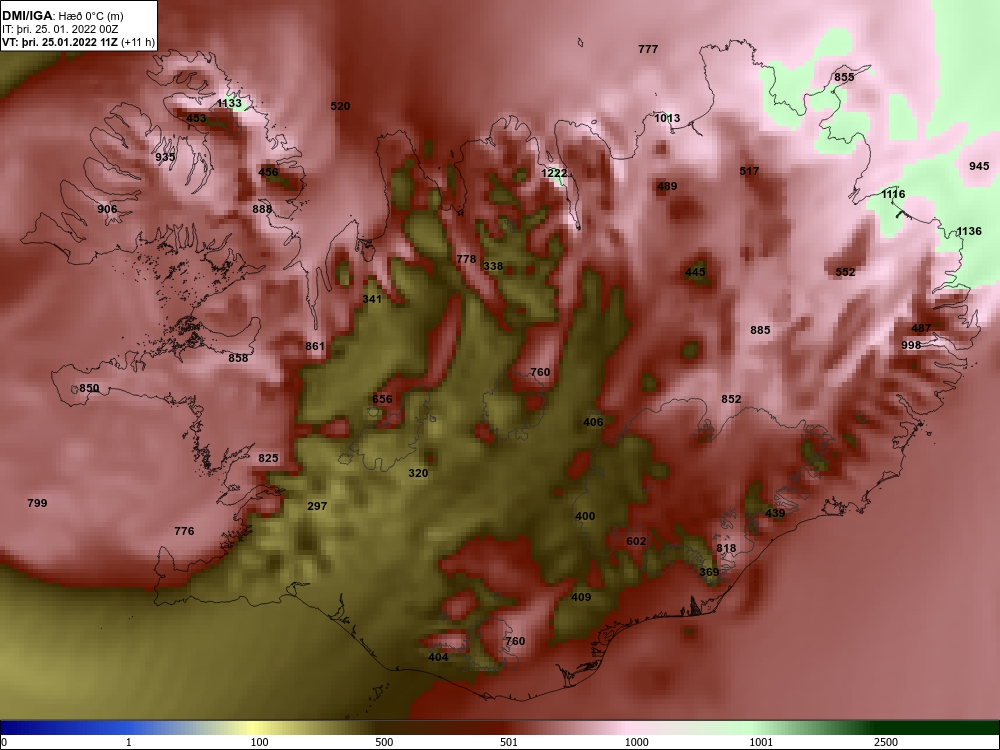Screen dimensions: 1000x750
Task: Click the DMI/IGA Hæð 0°C title text
Action: click(x=62, y=16)
